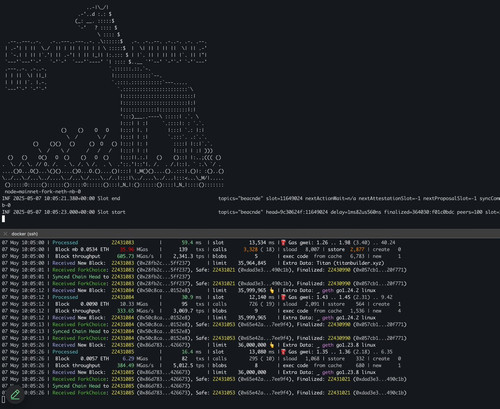Click pointing hand emoji after limit 35,999,965
This screenshot has width=500, height=409.
[272, 290]
